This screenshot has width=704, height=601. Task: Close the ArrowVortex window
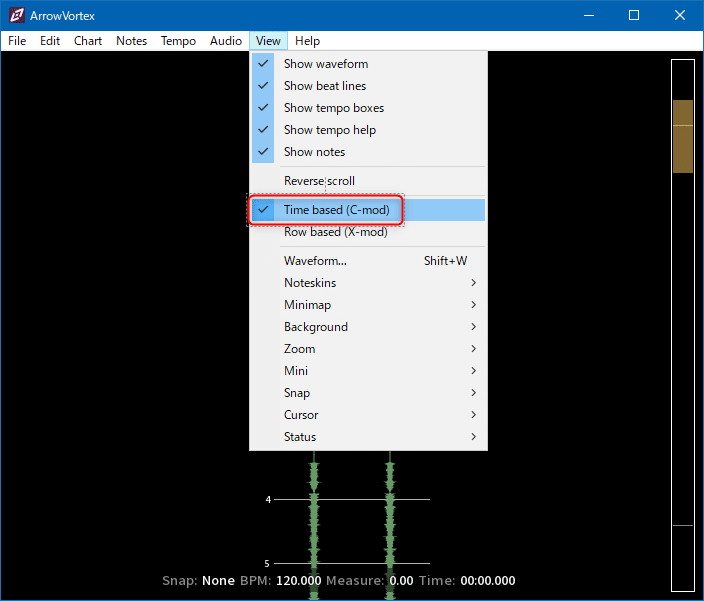[x=680, y=15]
